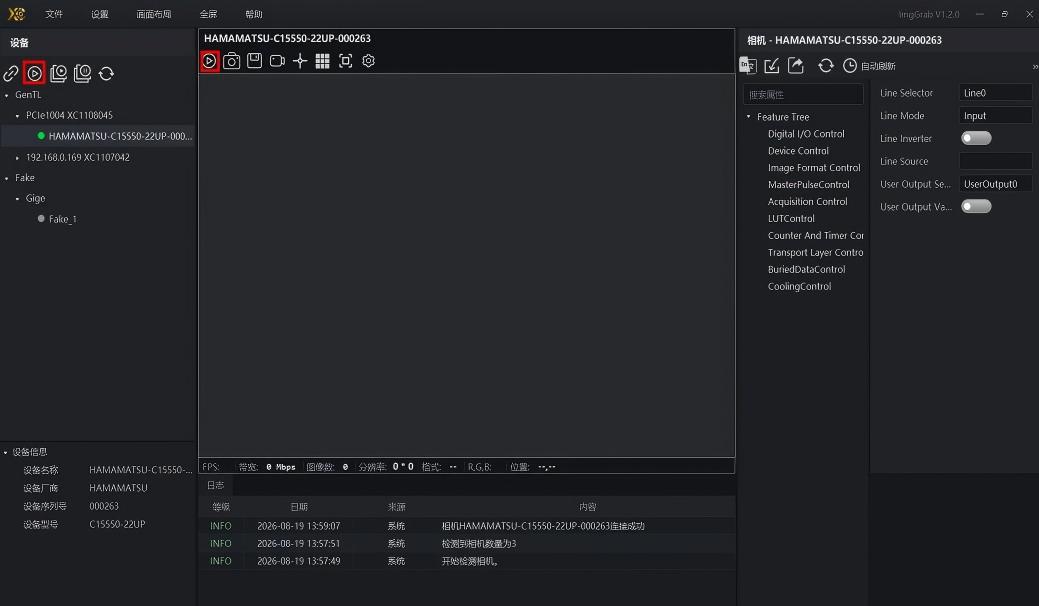This screenshot has height=606, width=1039.
Task: Collapse the Gige tree node
Action: pyautogui.click(x=17, y=199)
